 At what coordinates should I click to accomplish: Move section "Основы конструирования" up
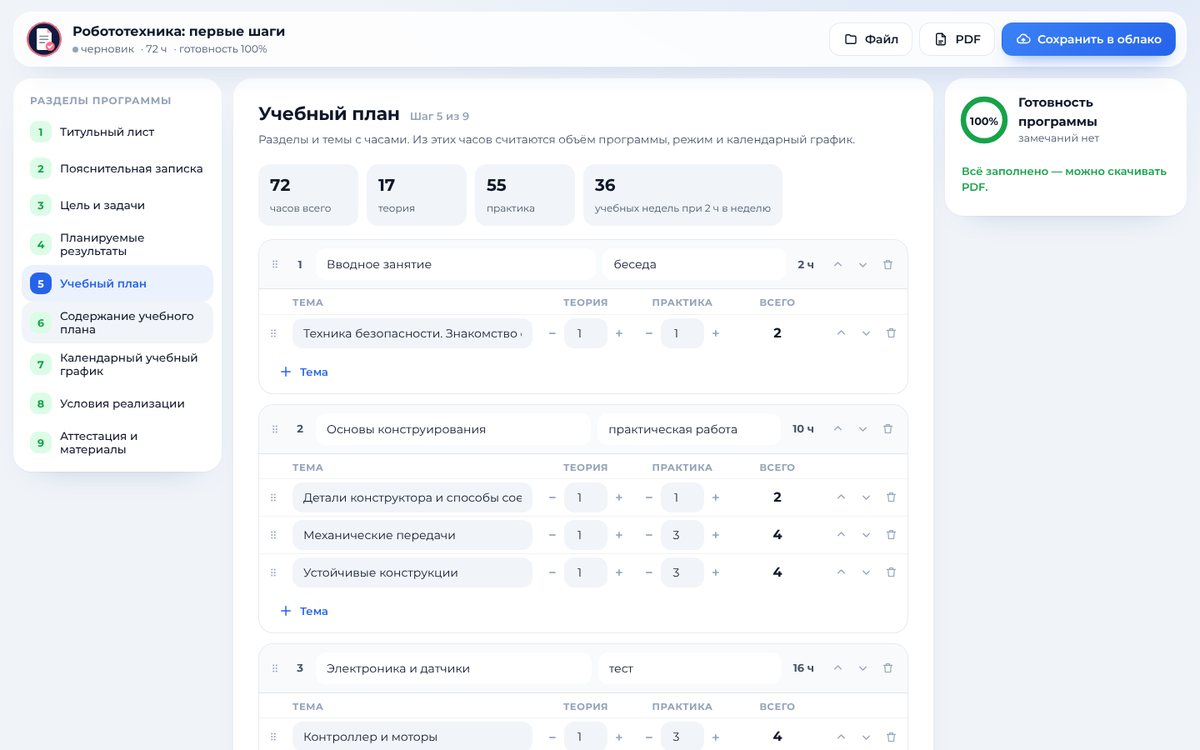point(838,429)
